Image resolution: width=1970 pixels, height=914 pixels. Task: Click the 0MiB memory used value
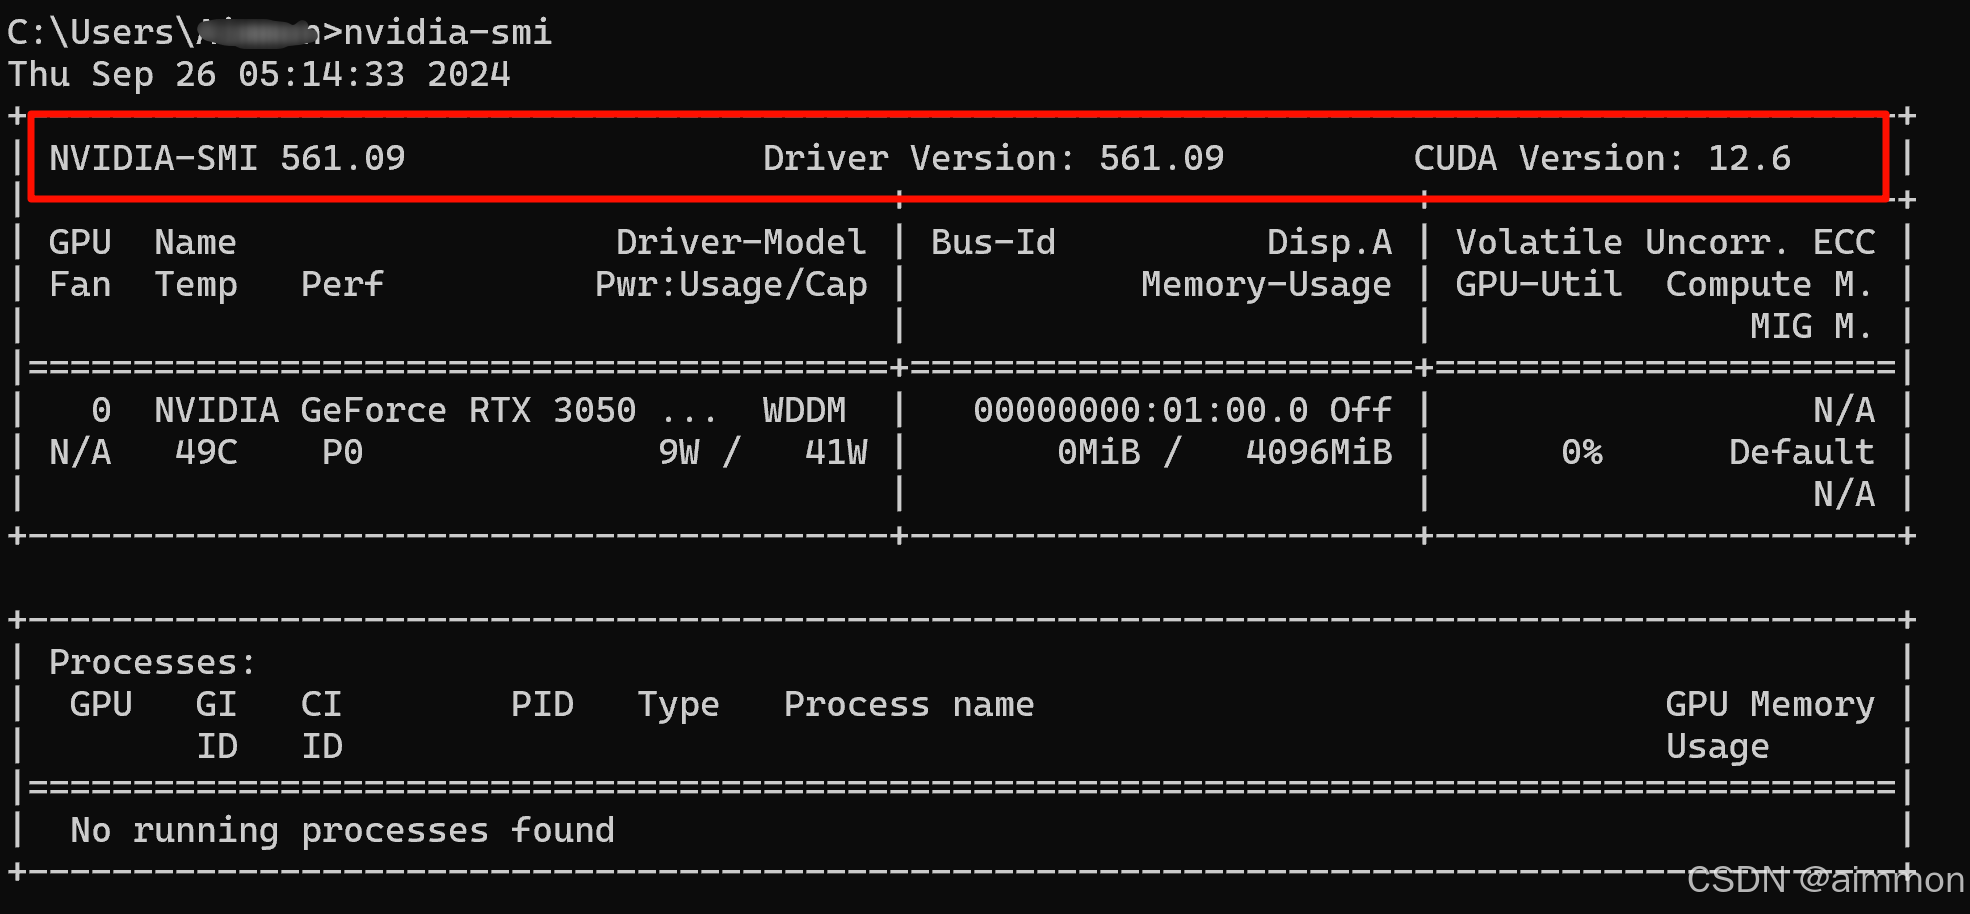tap(1098, 452)
